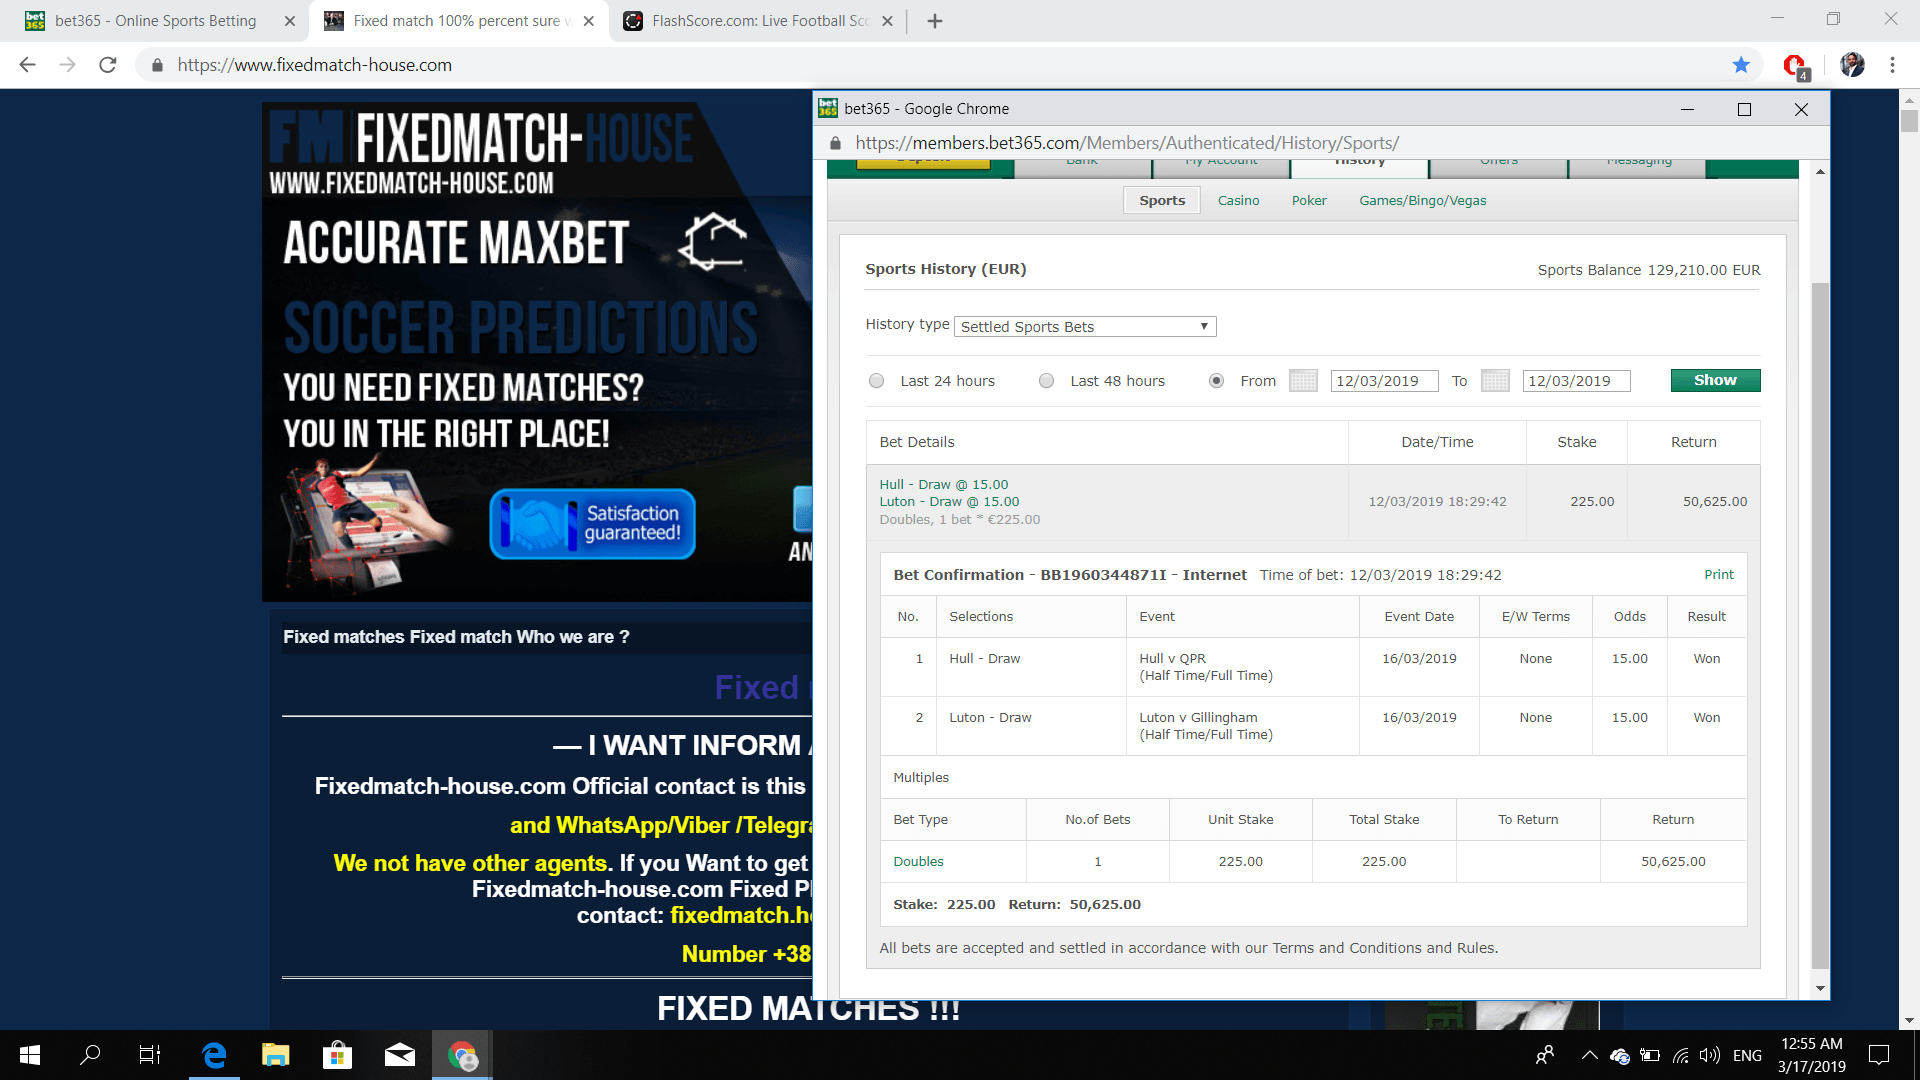Image resolution: width=1920 pixels, height=1080 pixels.
Task: Click the Fixedmatch-House site logo
Action: (480, 150)
